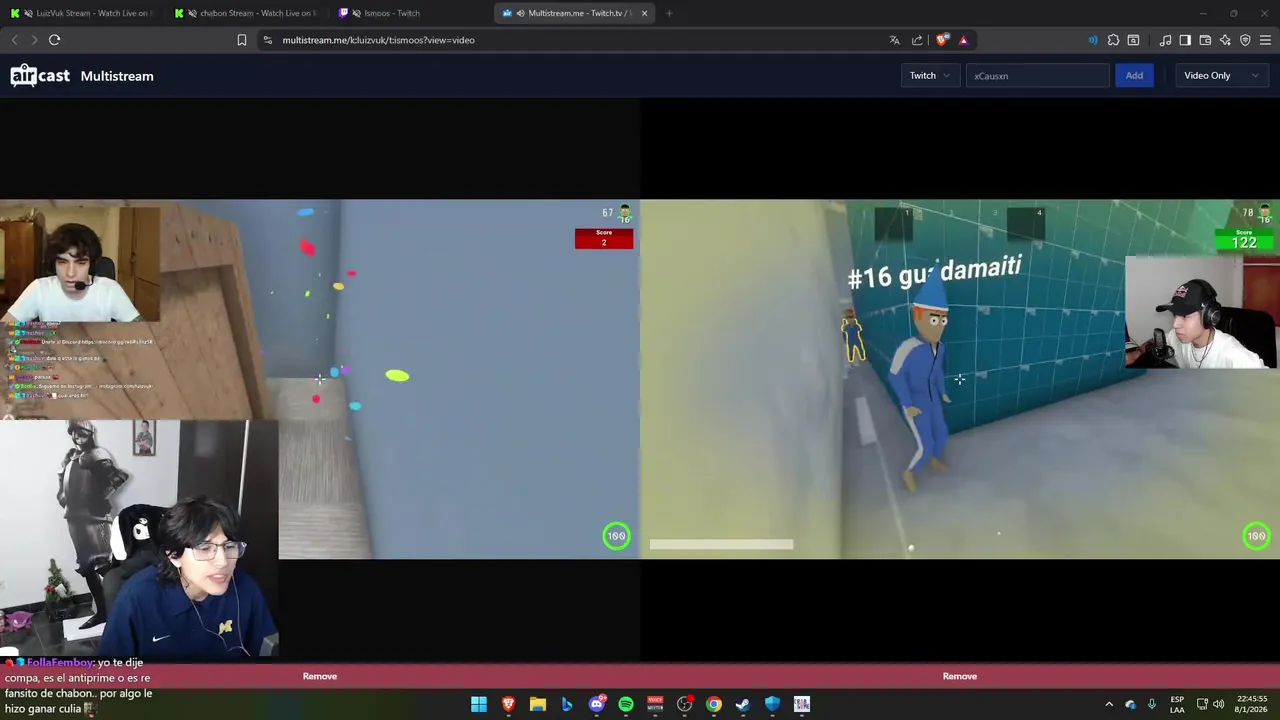This screenshot has height=720, width=1280.
Task: Open Spotify from the taskbar
Action: pos(626,704)
